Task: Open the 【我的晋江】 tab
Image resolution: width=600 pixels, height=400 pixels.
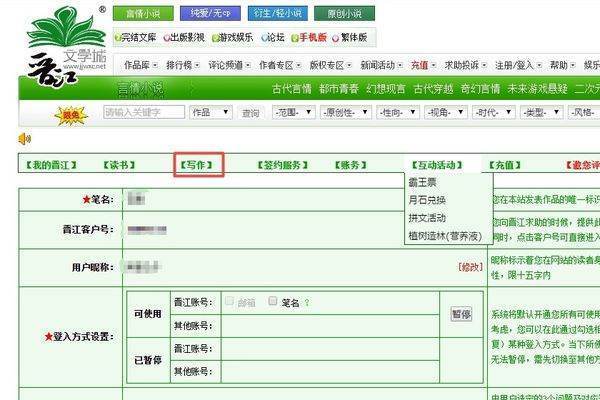Action: [51, 165]
